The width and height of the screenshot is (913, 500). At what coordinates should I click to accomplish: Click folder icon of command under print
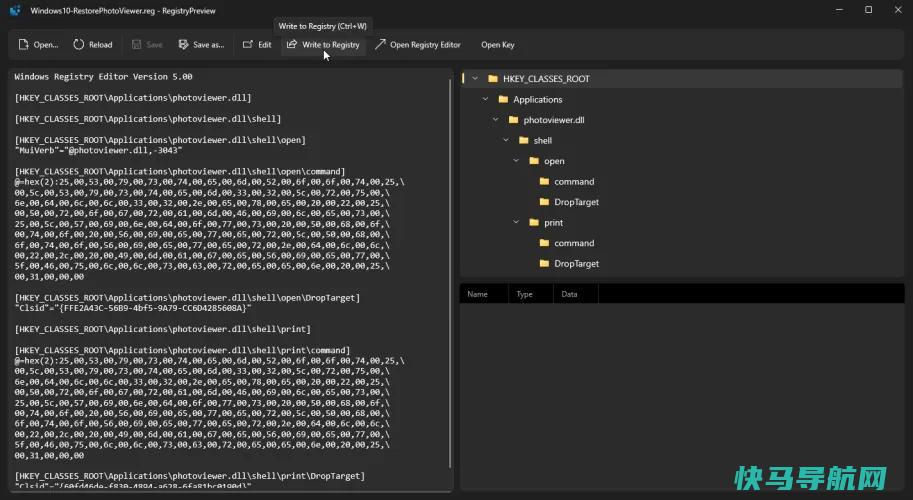[544, 243]
